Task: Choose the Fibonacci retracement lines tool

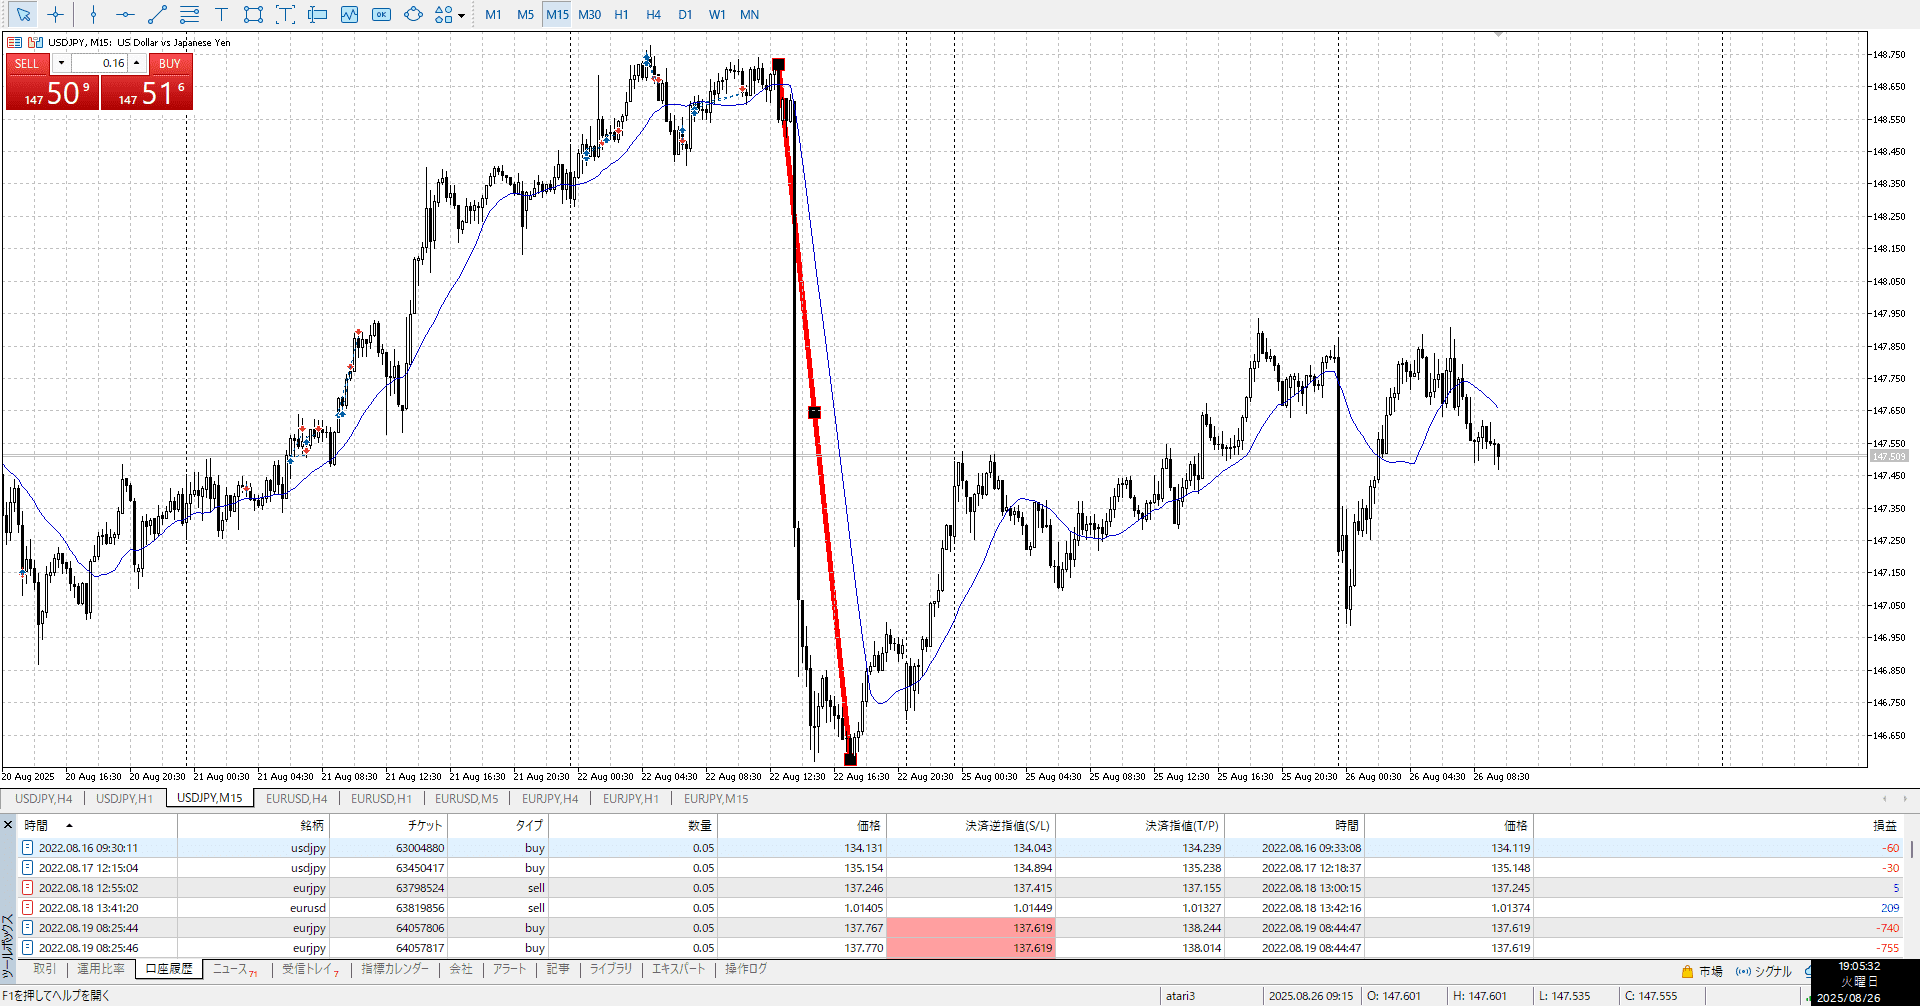Action: pos(189,15)
